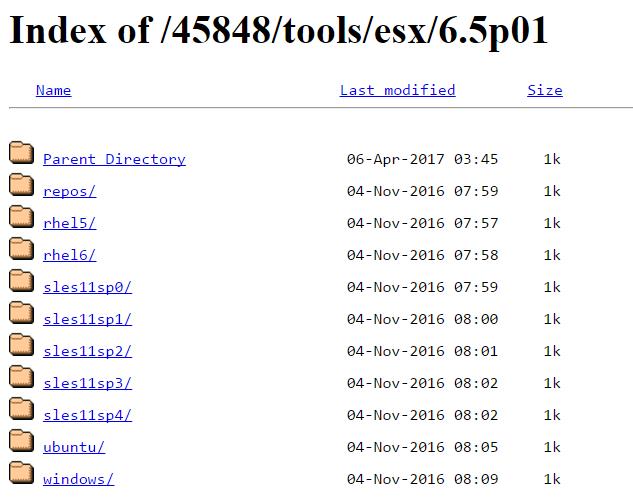Sort listing by Name column header
This screenshot has height=501, width=633.
pos(53,90)
